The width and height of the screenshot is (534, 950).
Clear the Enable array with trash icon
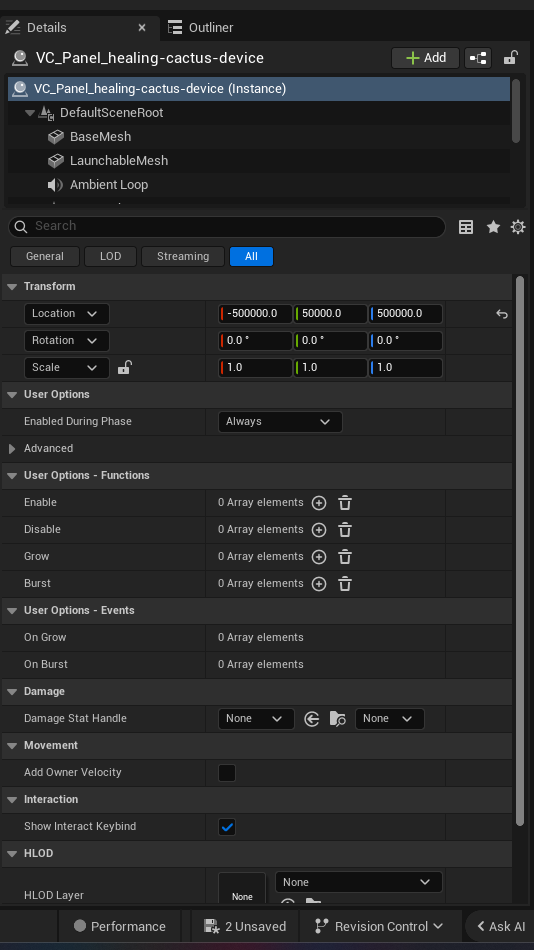click(x=345, y=503)
